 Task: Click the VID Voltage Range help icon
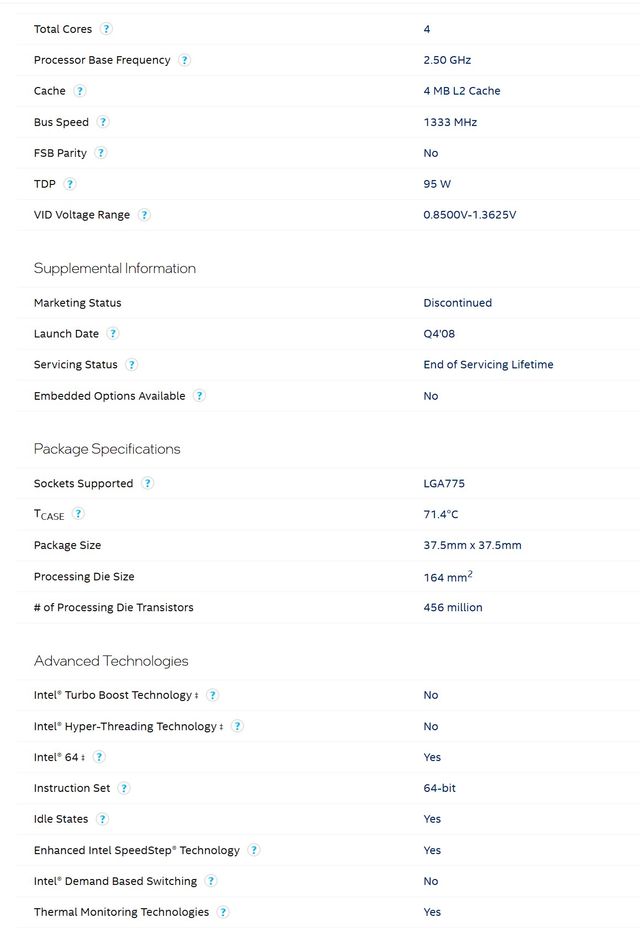tap(144, 215)
